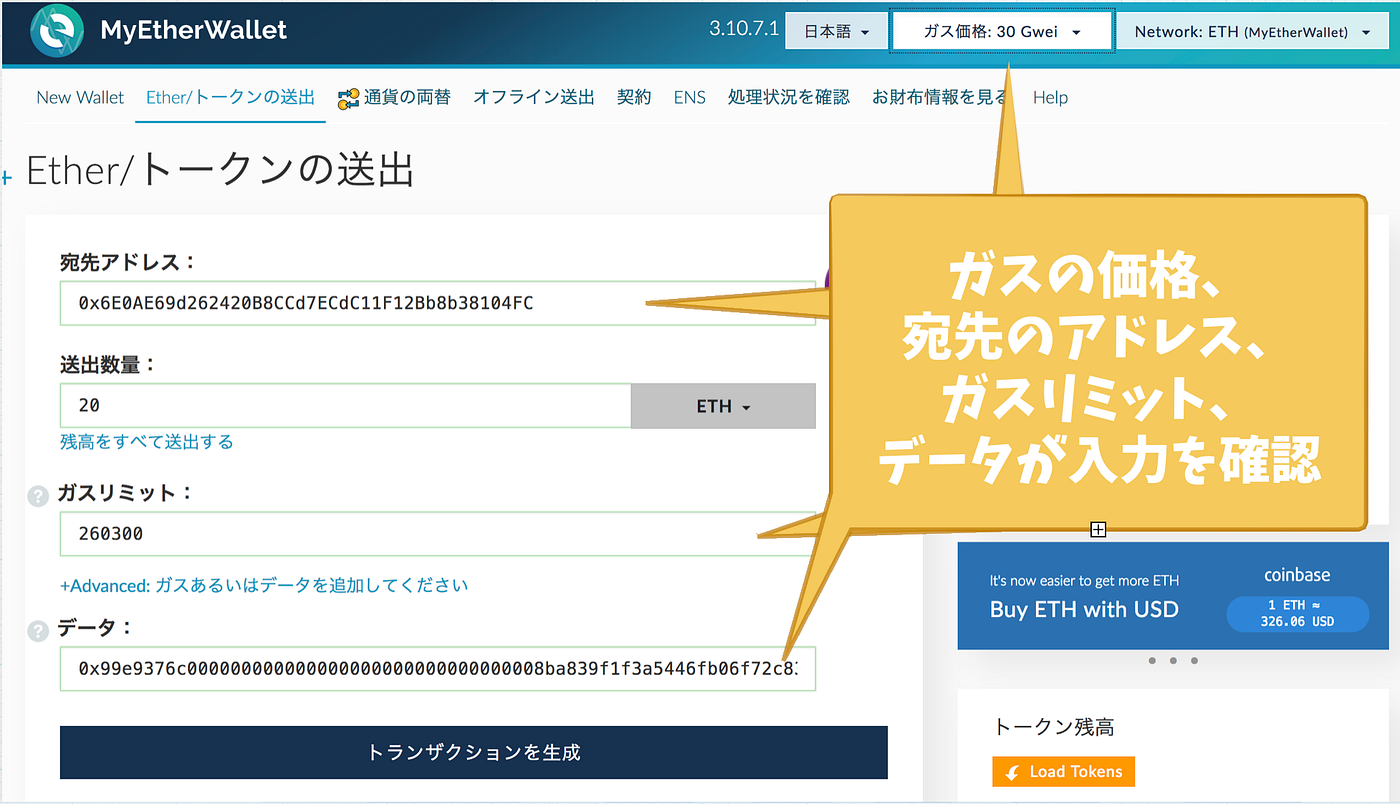Click the swap icon beside 通貨の両替
Screen dimensions: 1400x804
click(x=348, y=97)
